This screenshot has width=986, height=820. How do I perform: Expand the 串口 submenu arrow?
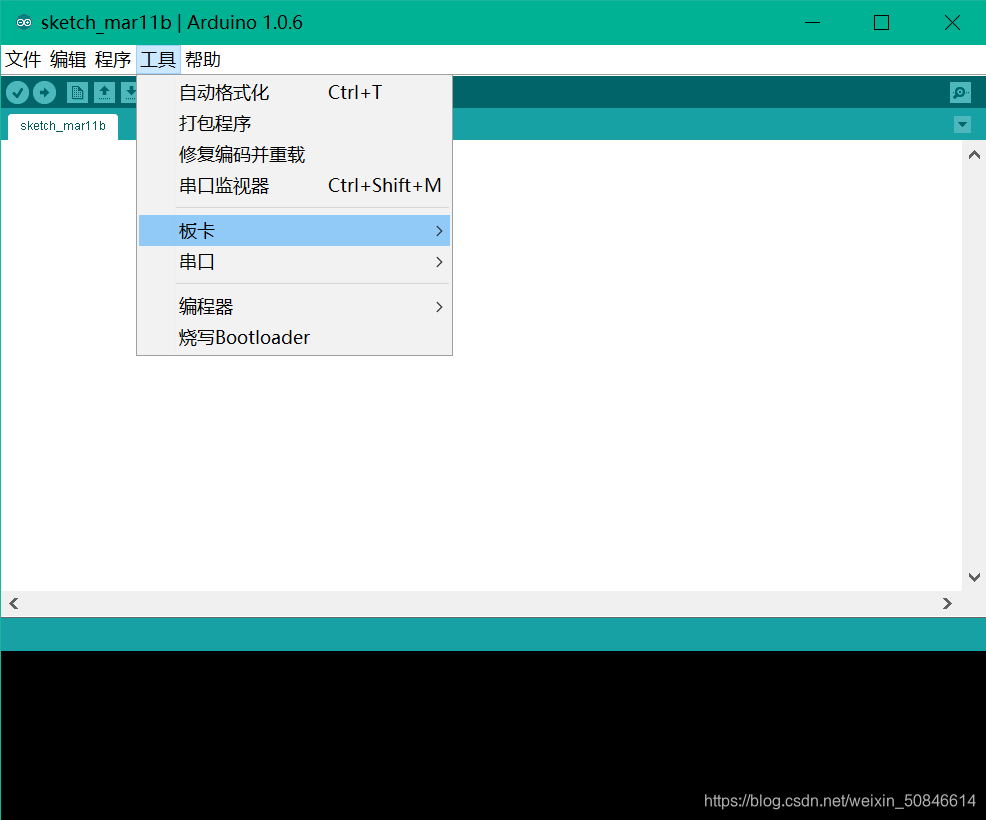pos(439,262)
